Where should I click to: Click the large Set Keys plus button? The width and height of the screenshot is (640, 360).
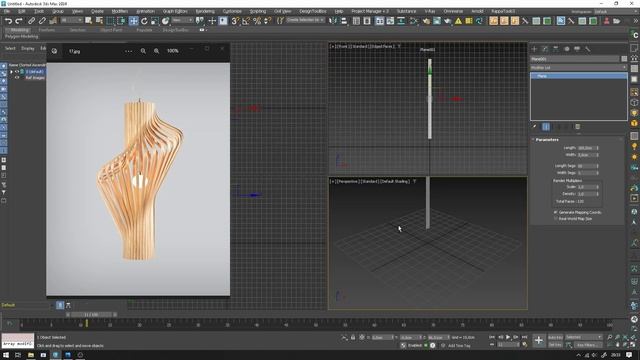(x=538, y=340)
